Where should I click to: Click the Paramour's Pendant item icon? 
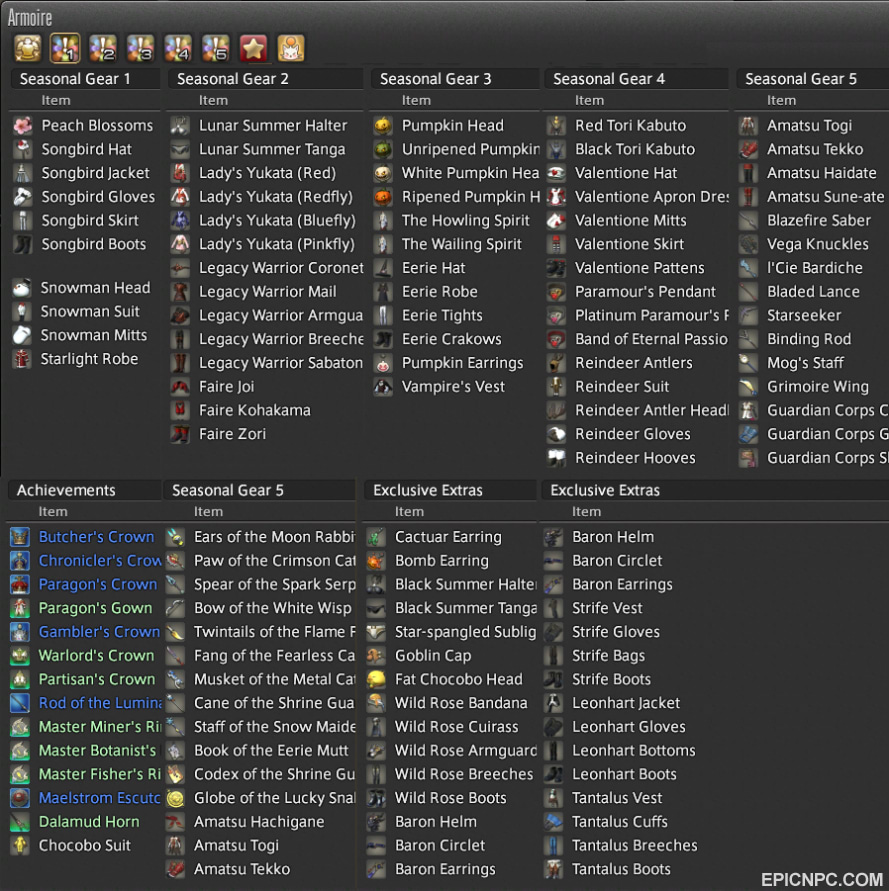556,292
